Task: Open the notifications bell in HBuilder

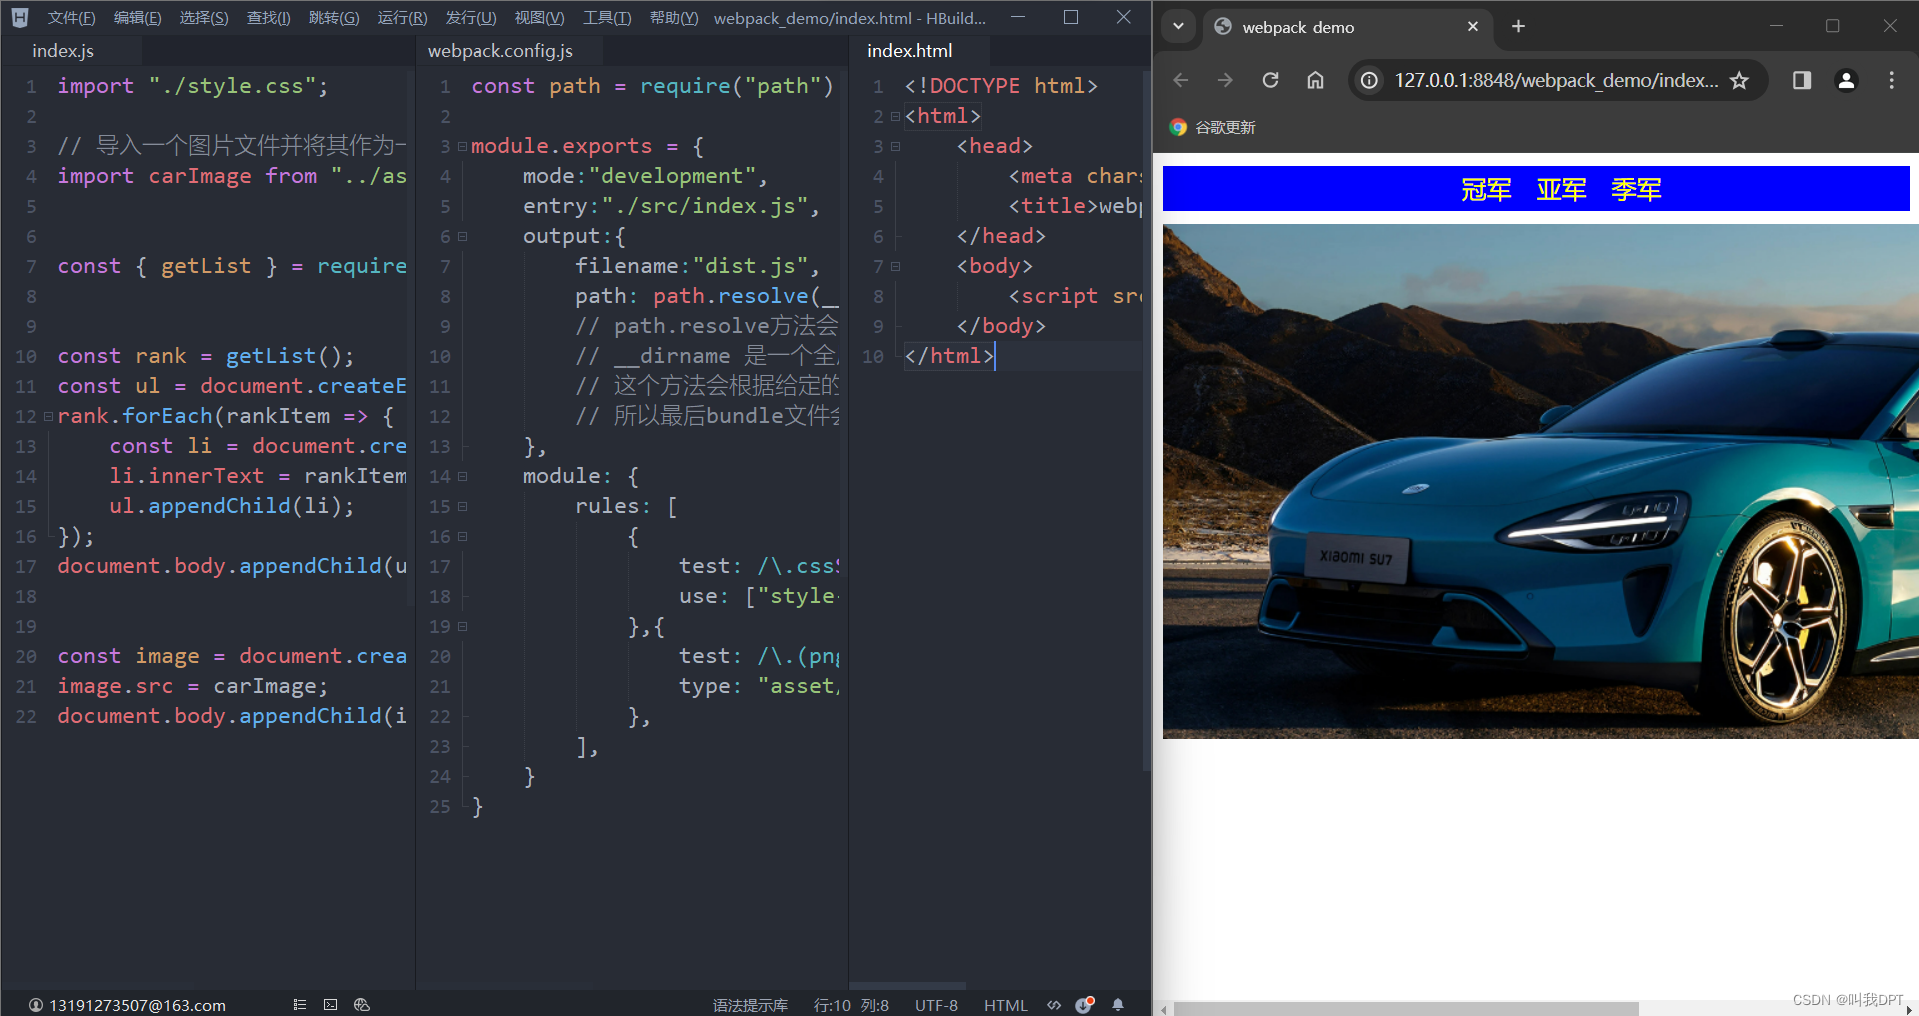Action: 1118,1005
